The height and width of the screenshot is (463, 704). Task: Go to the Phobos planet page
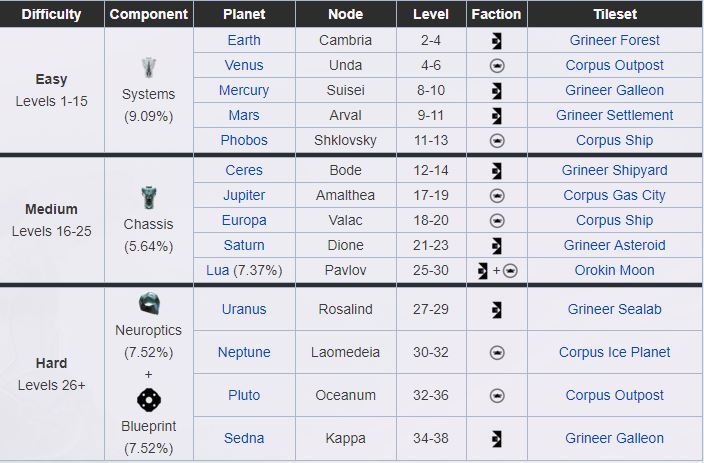tap(244, 141)
